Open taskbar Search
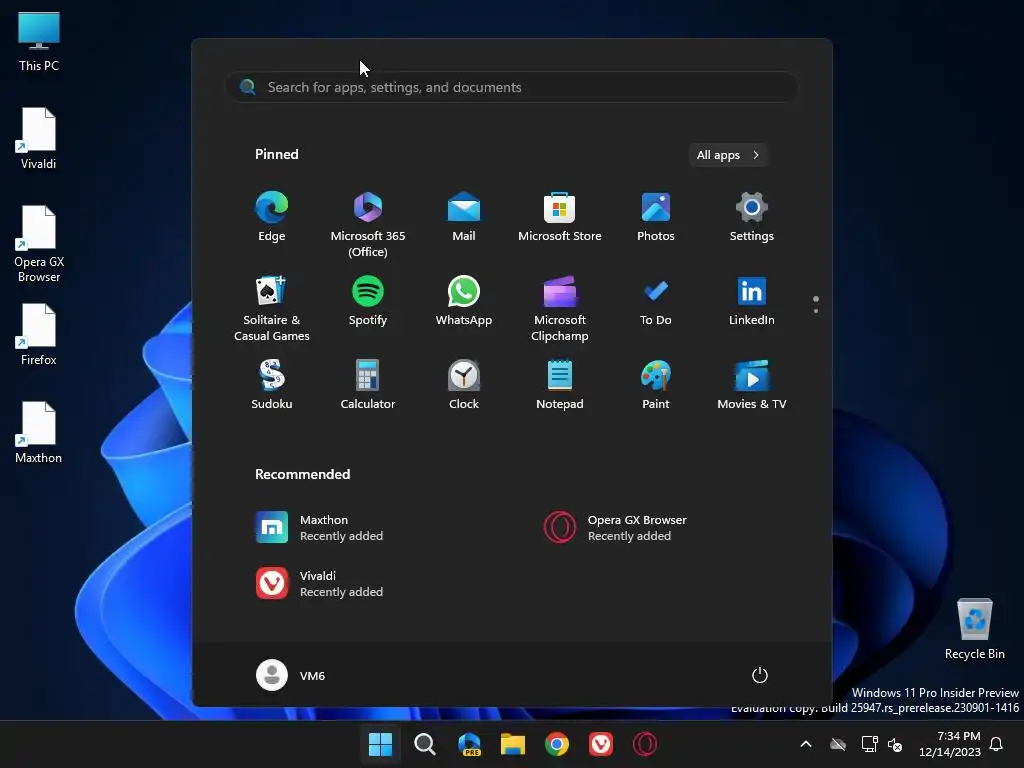1024x768 pixels. pyautogui.click(x=424, y=744)
